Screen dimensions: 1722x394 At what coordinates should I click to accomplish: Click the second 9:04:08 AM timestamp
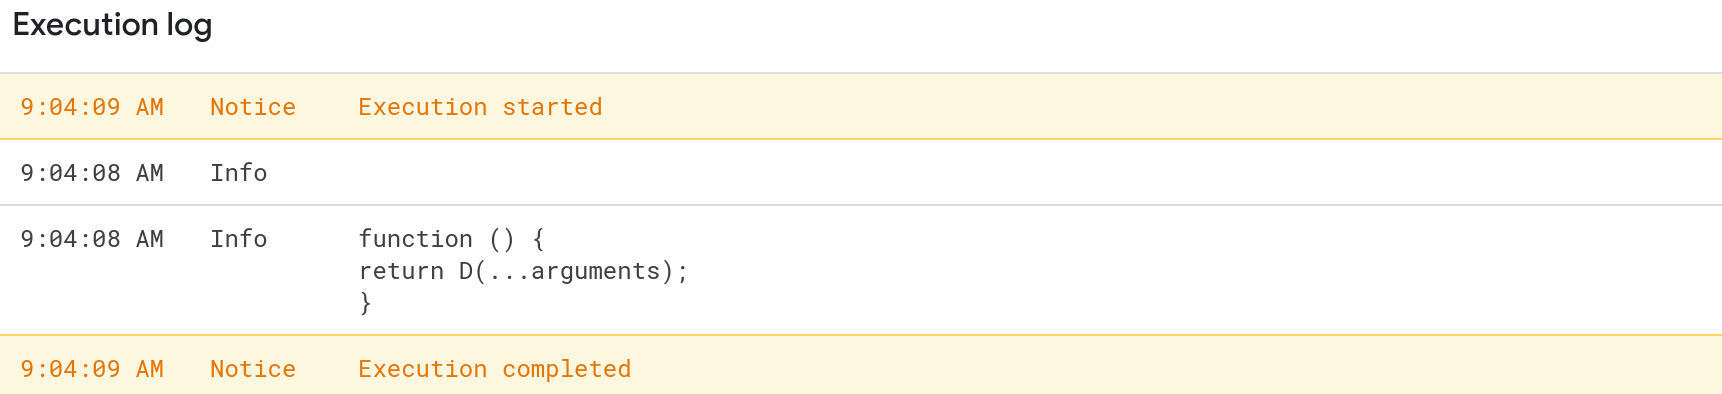pyautogui.click(x=92, y=239)
